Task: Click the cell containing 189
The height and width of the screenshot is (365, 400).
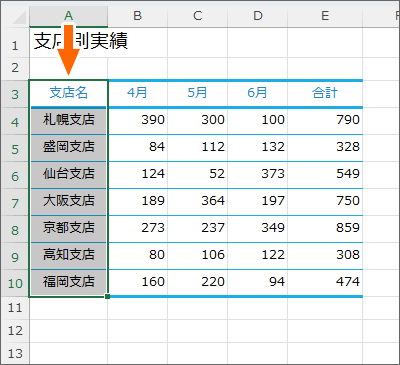Action: coord(138,202)
